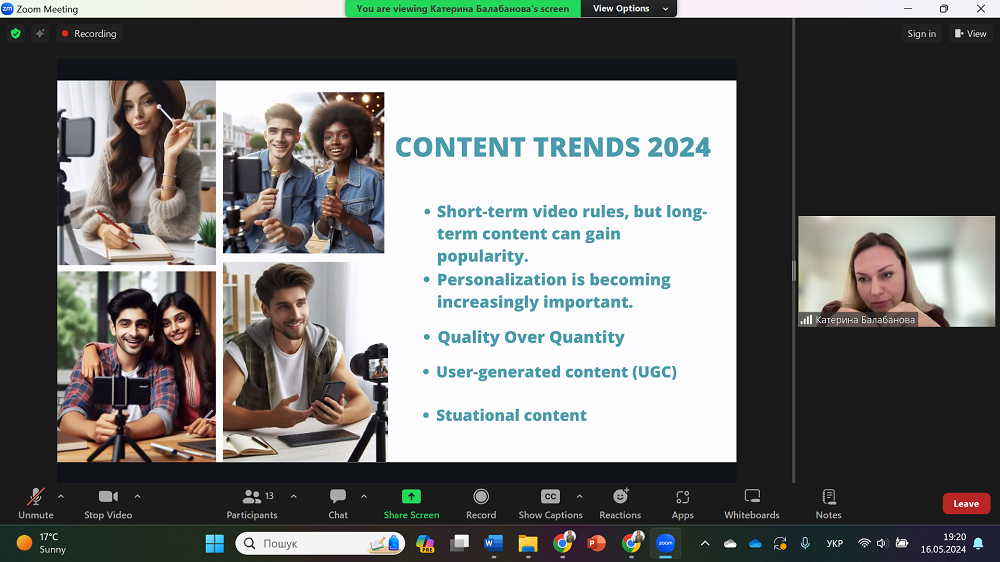Open PowerPoint from the taskbar
This screenshot has width=1000, height=562.
point(597,543)
